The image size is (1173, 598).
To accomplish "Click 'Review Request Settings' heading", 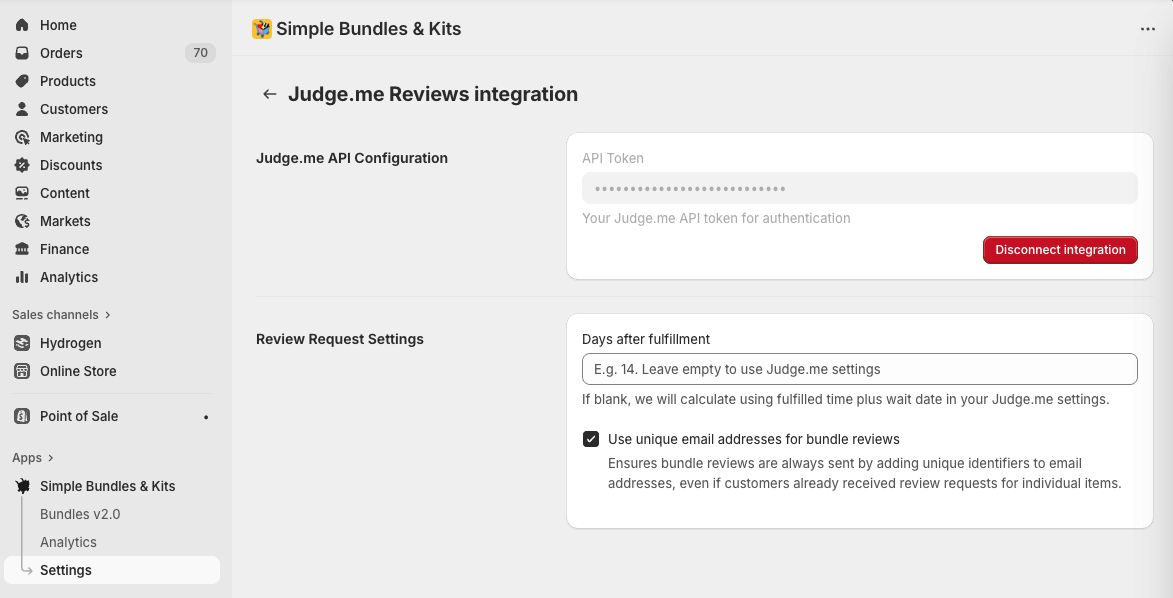I will coord(340,339).
